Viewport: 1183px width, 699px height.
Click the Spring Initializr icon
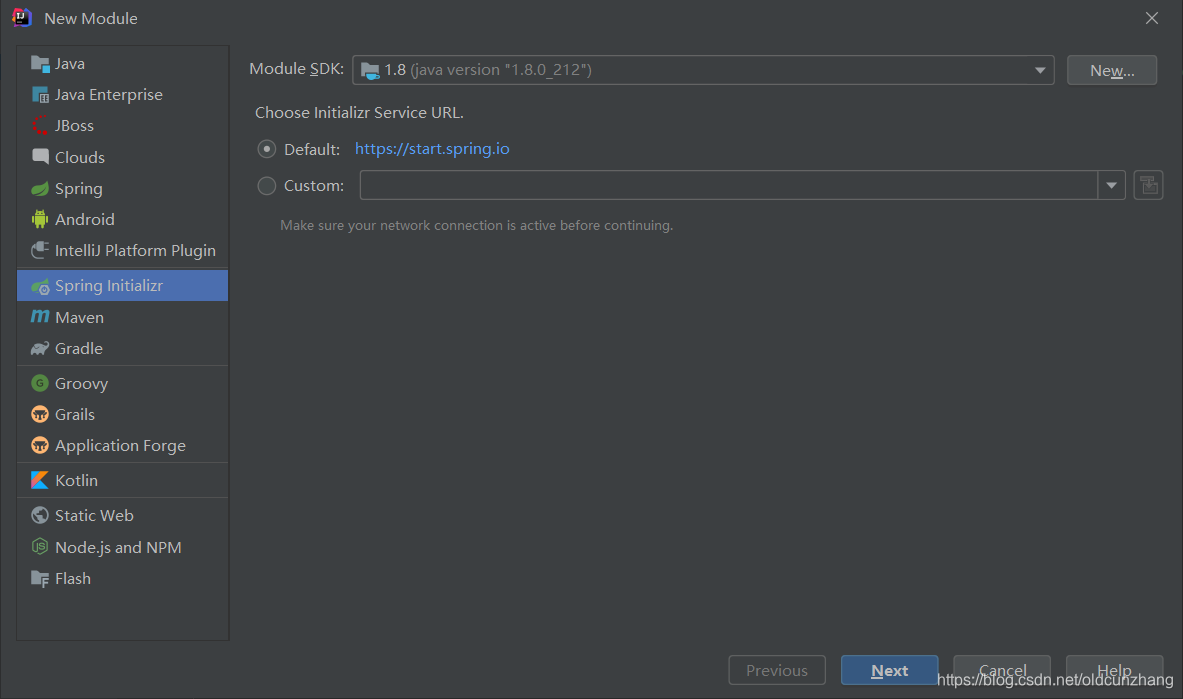point(40,286)
